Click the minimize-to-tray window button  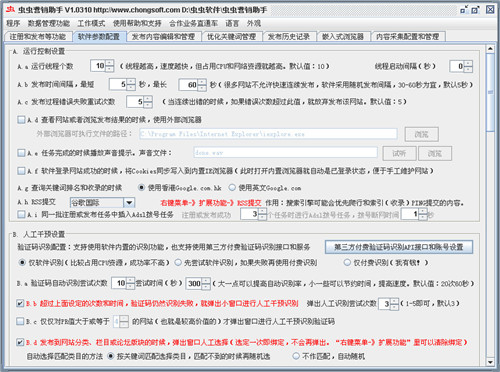click(464, 10)
